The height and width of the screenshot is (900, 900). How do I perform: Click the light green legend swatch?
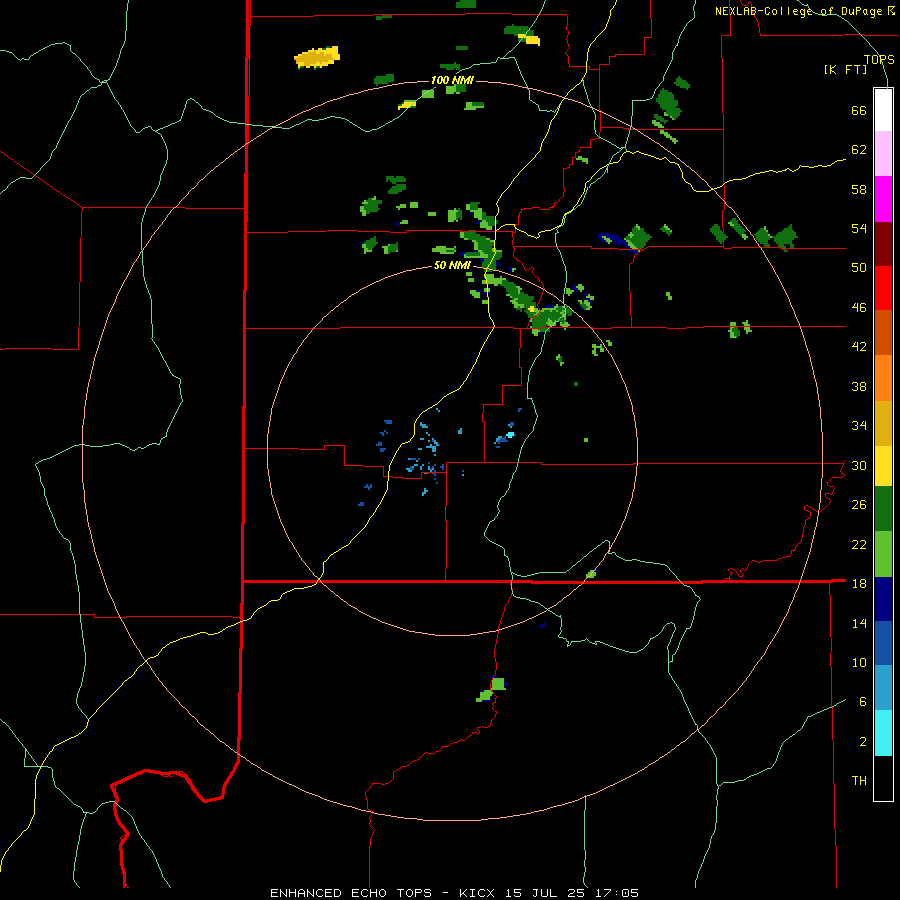883,554
